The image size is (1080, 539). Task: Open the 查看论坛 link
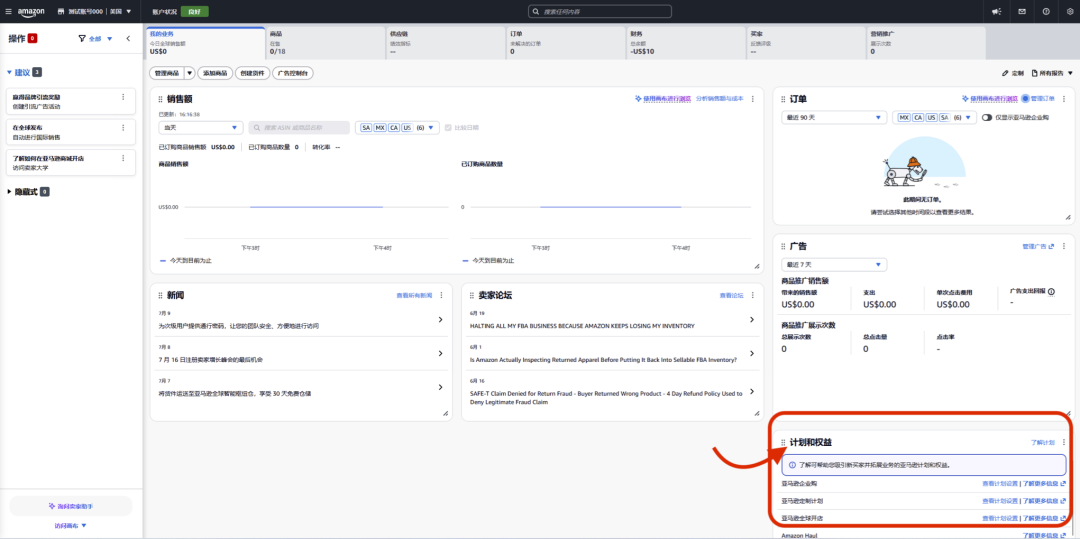[731, 295]
